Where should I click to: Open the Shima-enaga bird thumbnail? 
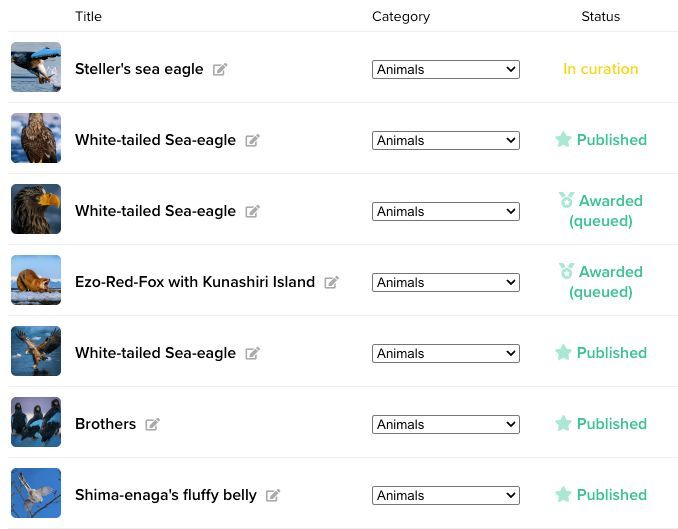coord(36,493)
